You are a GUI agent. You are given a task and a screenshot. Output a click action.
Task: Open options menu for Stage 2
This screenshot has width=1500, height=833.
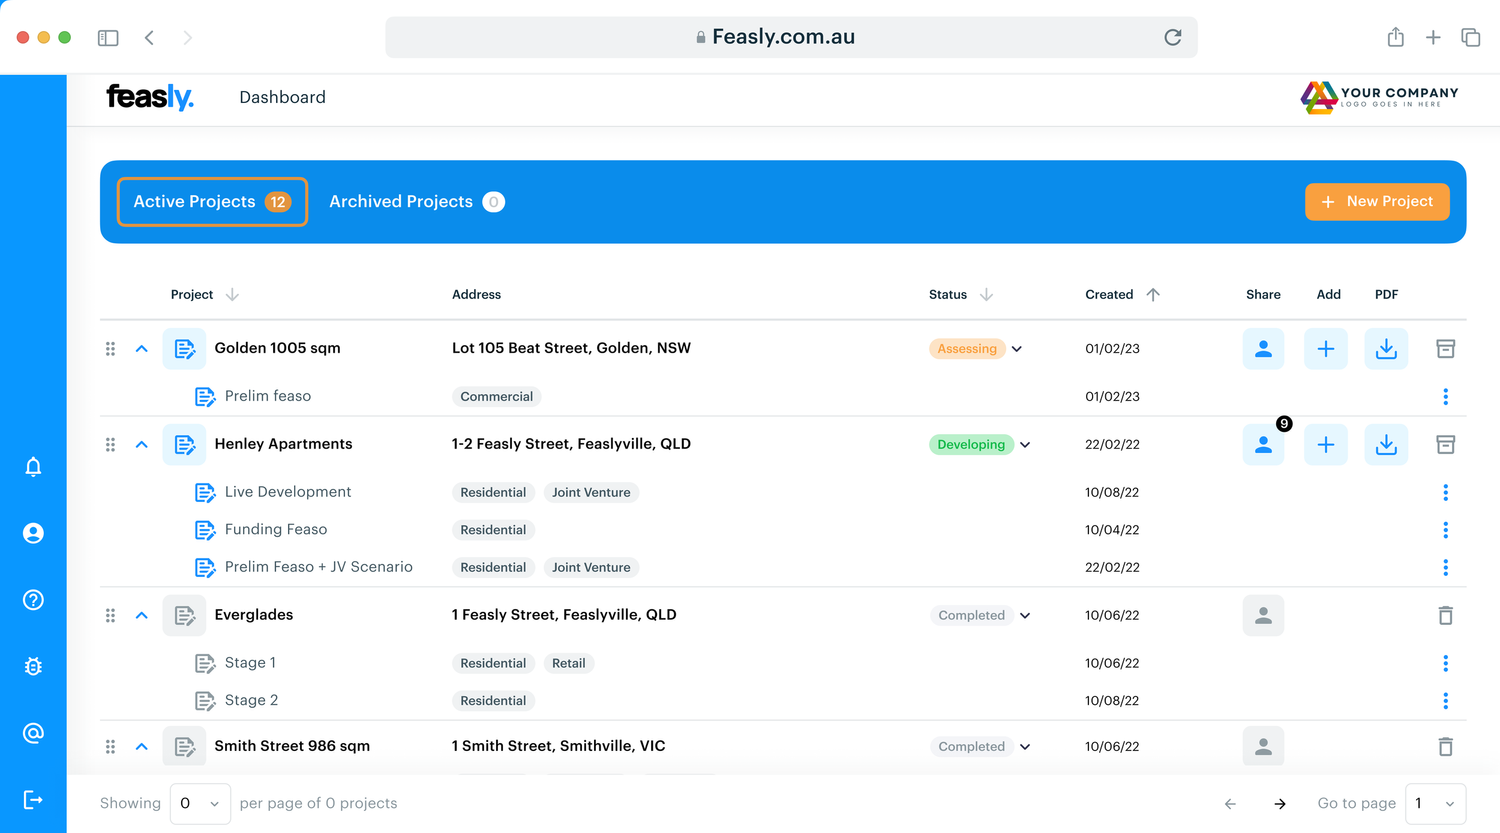coord(1446,700)
